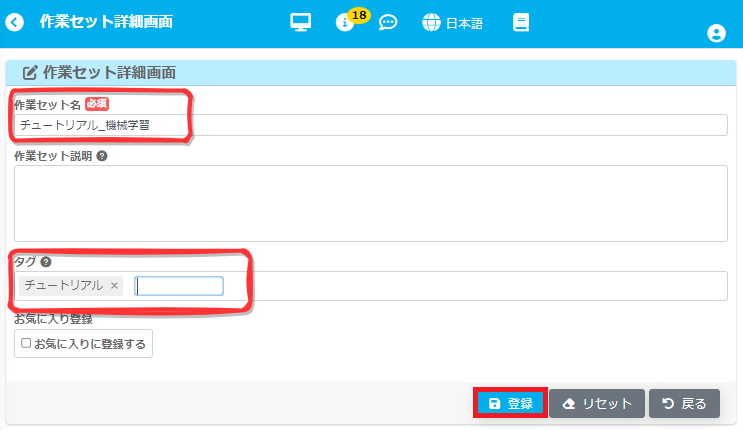This screenshot has width=743, height=431.
Task: Open the monitor screen icon
Action: pos(301,22)
